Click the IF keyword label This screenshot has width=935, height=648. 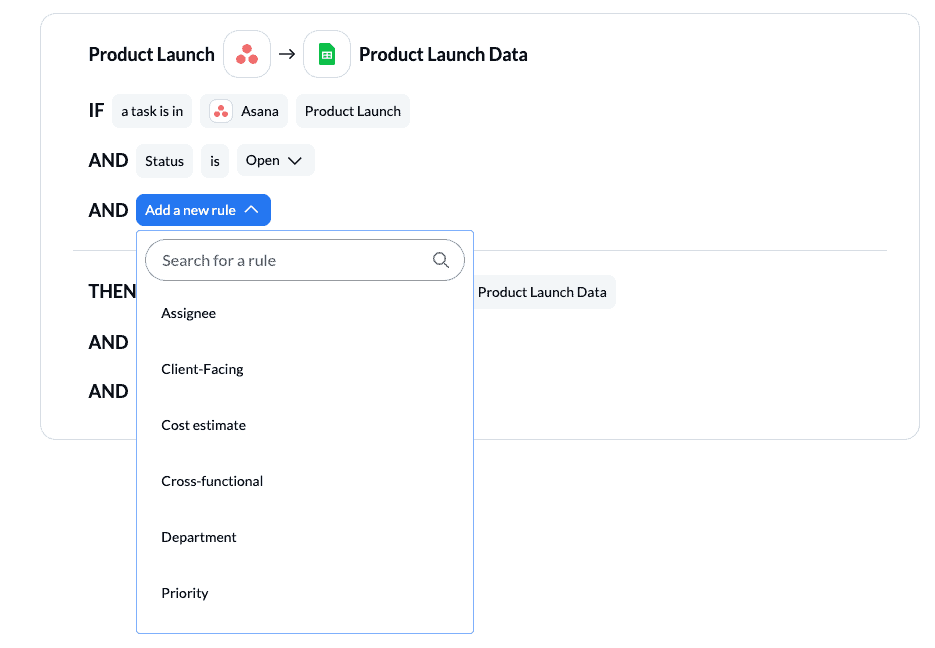point(96,110)
